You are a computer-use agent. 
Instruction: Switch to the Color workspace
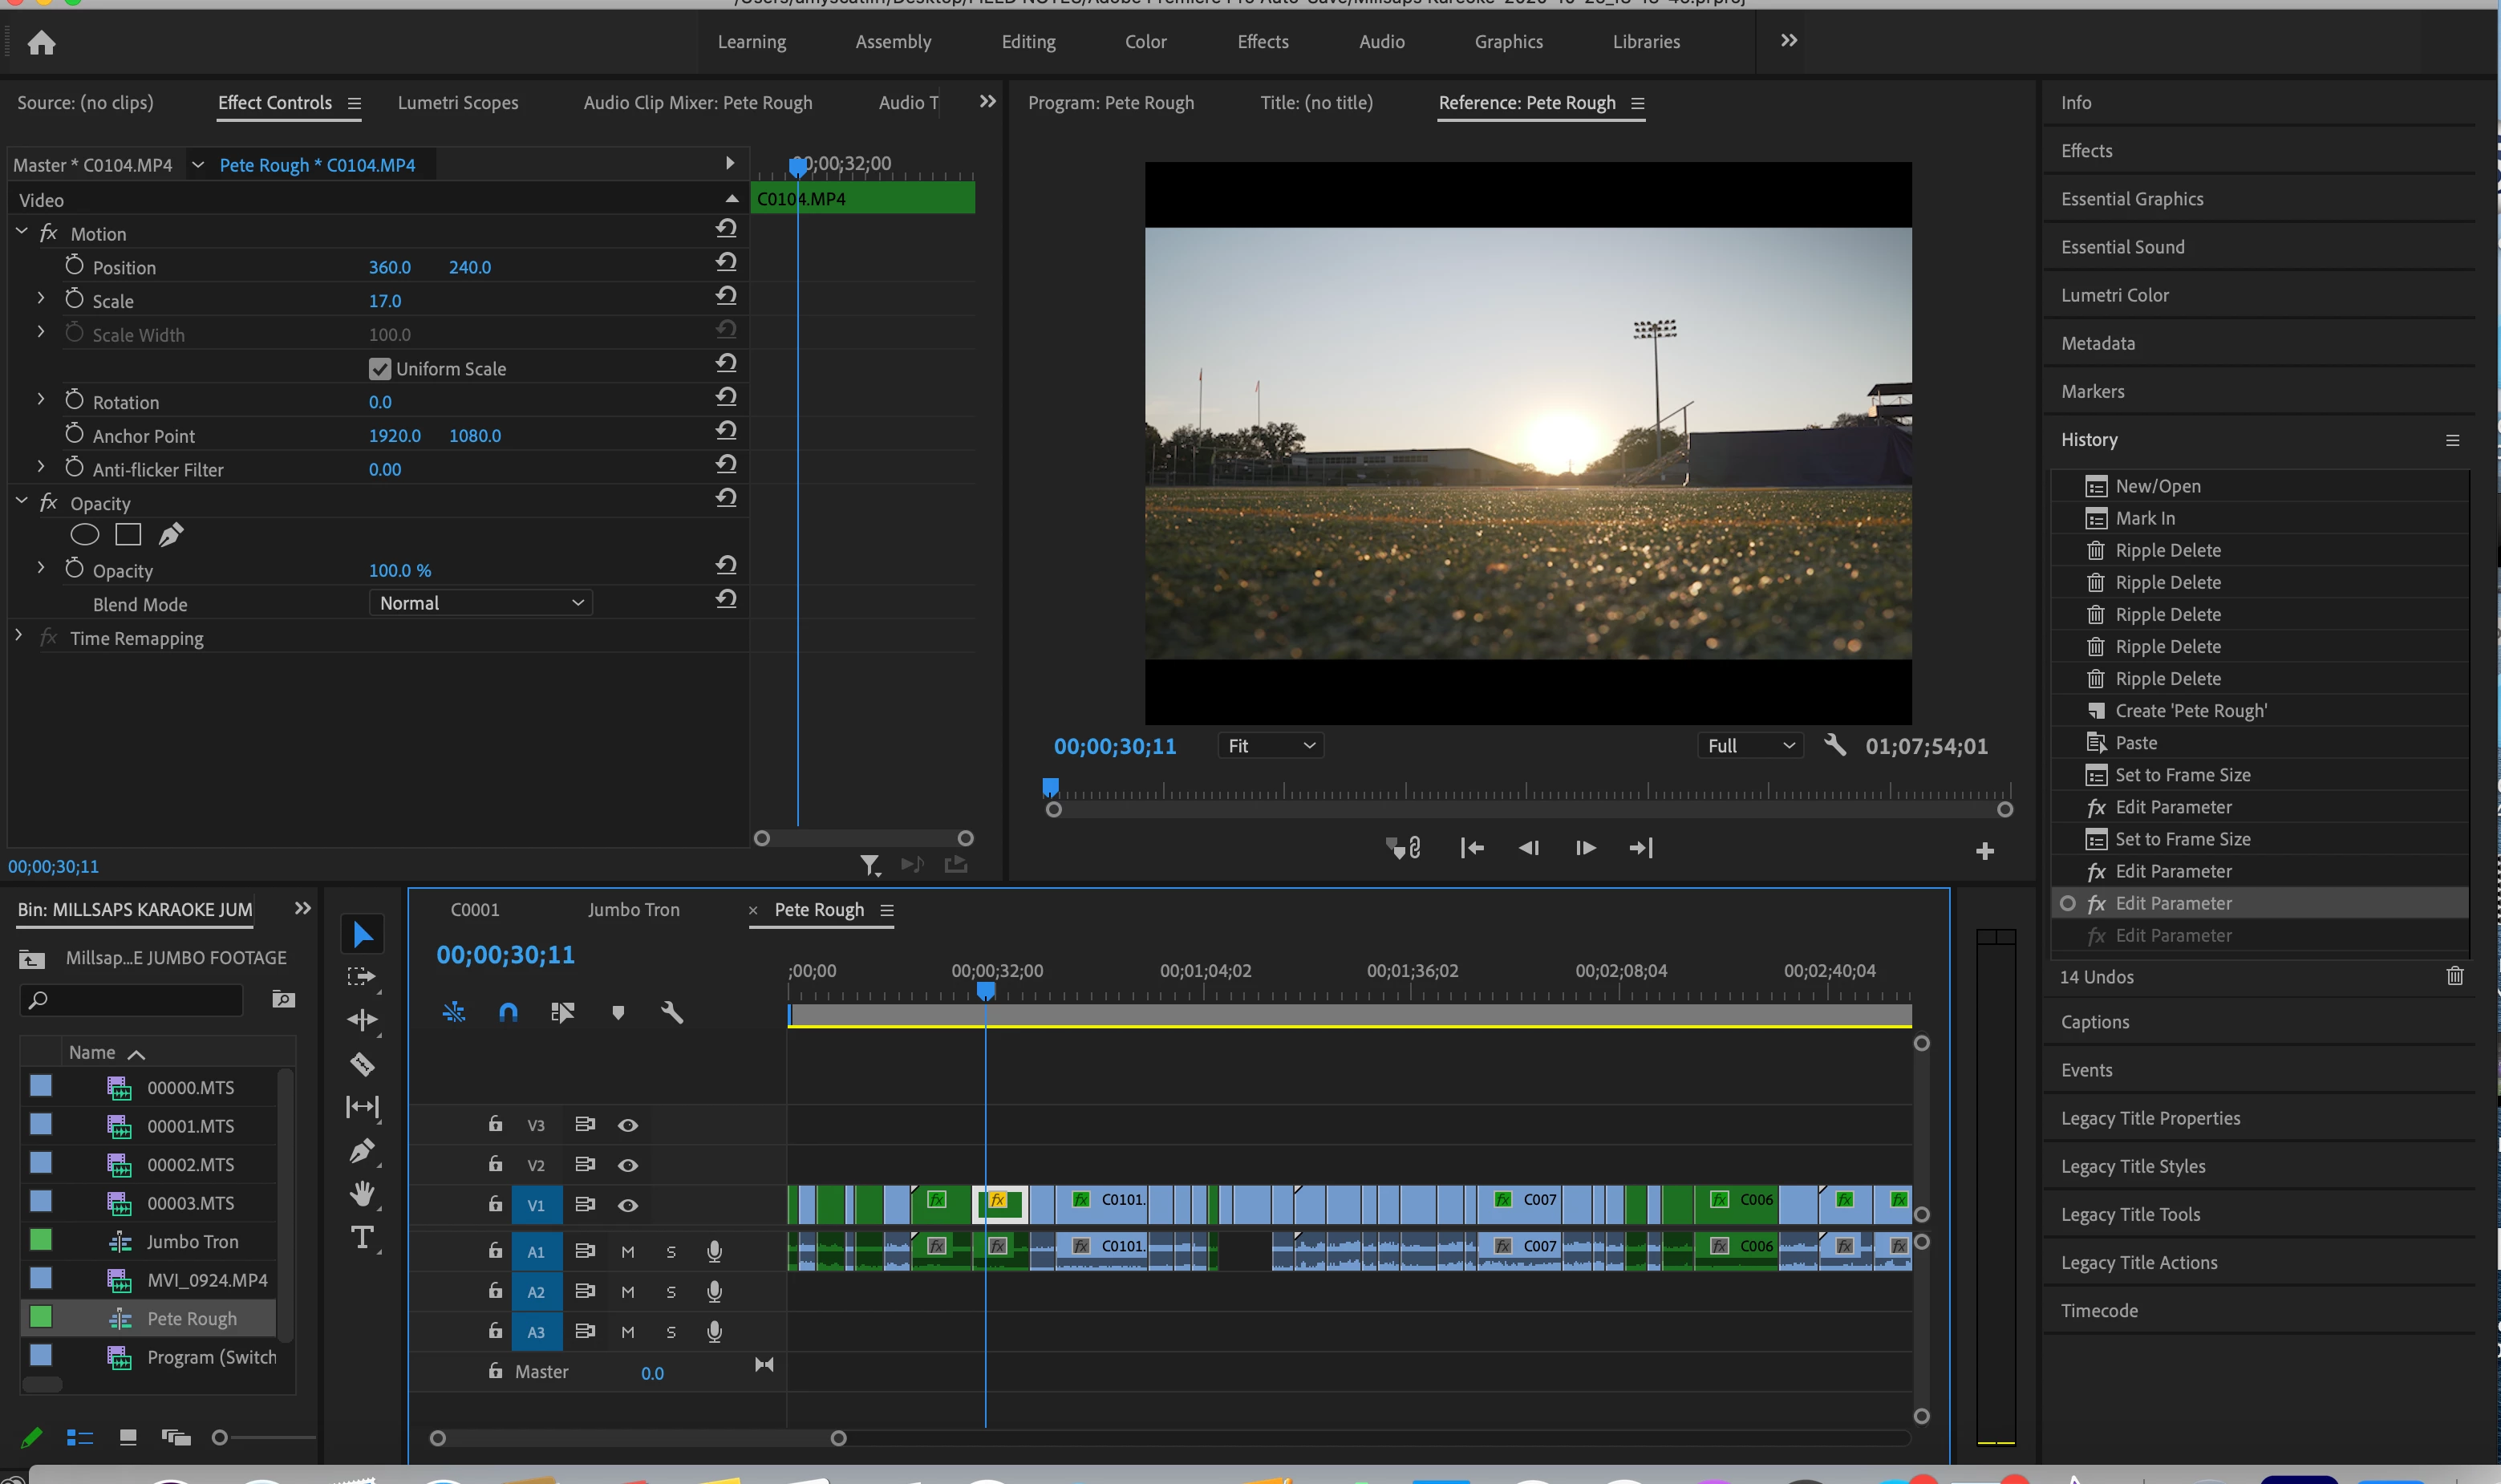tap(1145, 42)
